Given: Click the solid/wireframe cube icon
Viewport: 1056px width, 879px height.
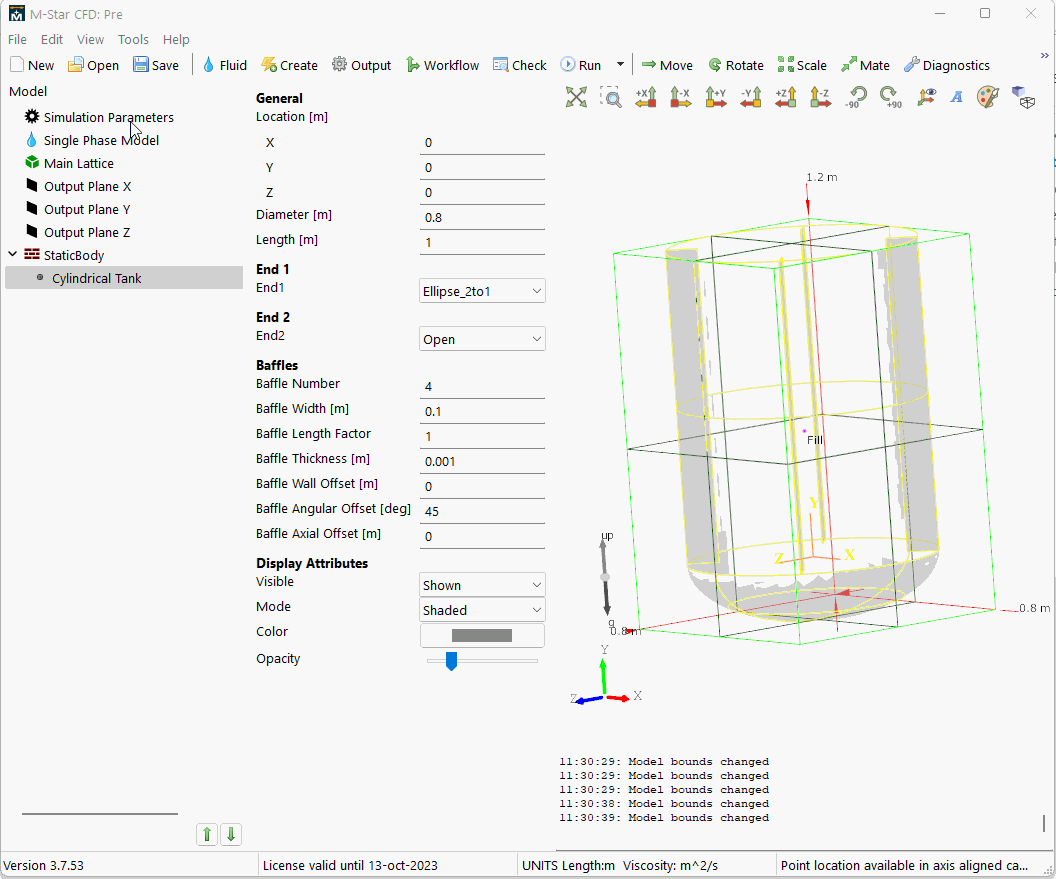Looking at the screenshot, I should click(x=1023, y=97).
